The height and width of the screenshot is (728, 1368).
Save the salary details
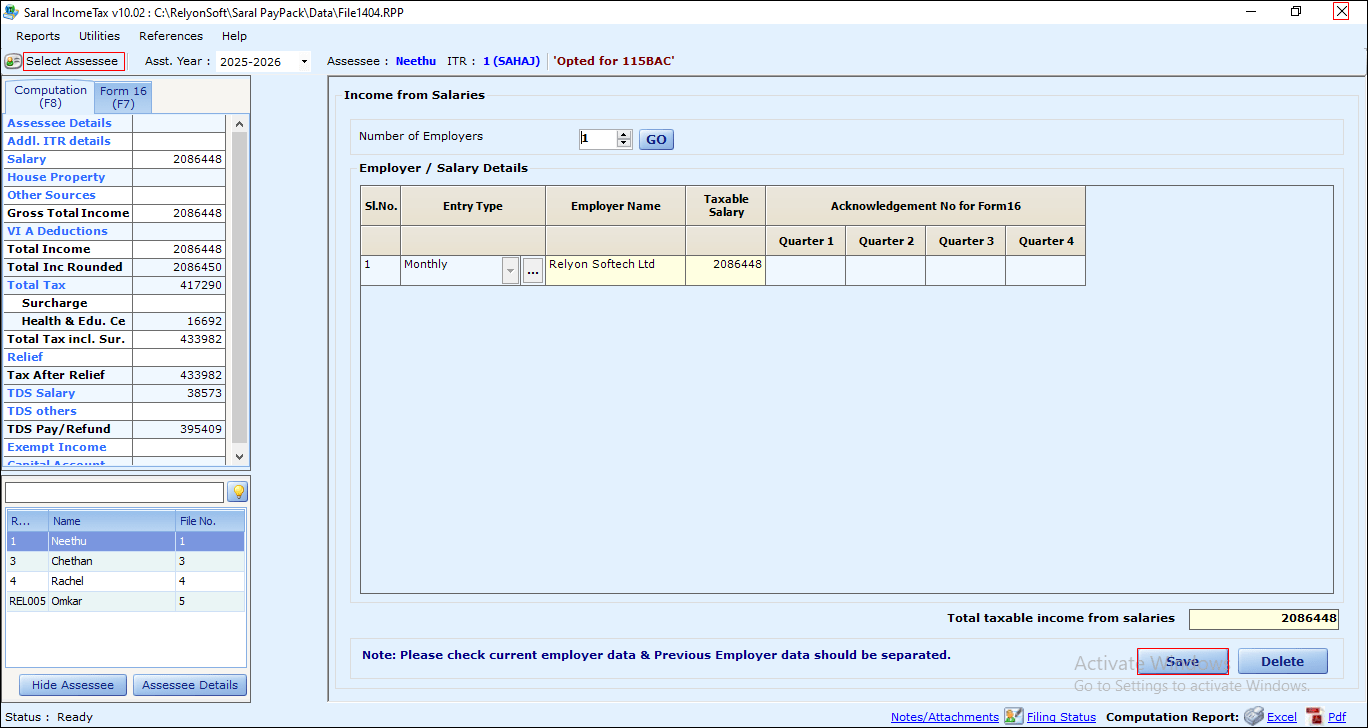click(1182, 661)
